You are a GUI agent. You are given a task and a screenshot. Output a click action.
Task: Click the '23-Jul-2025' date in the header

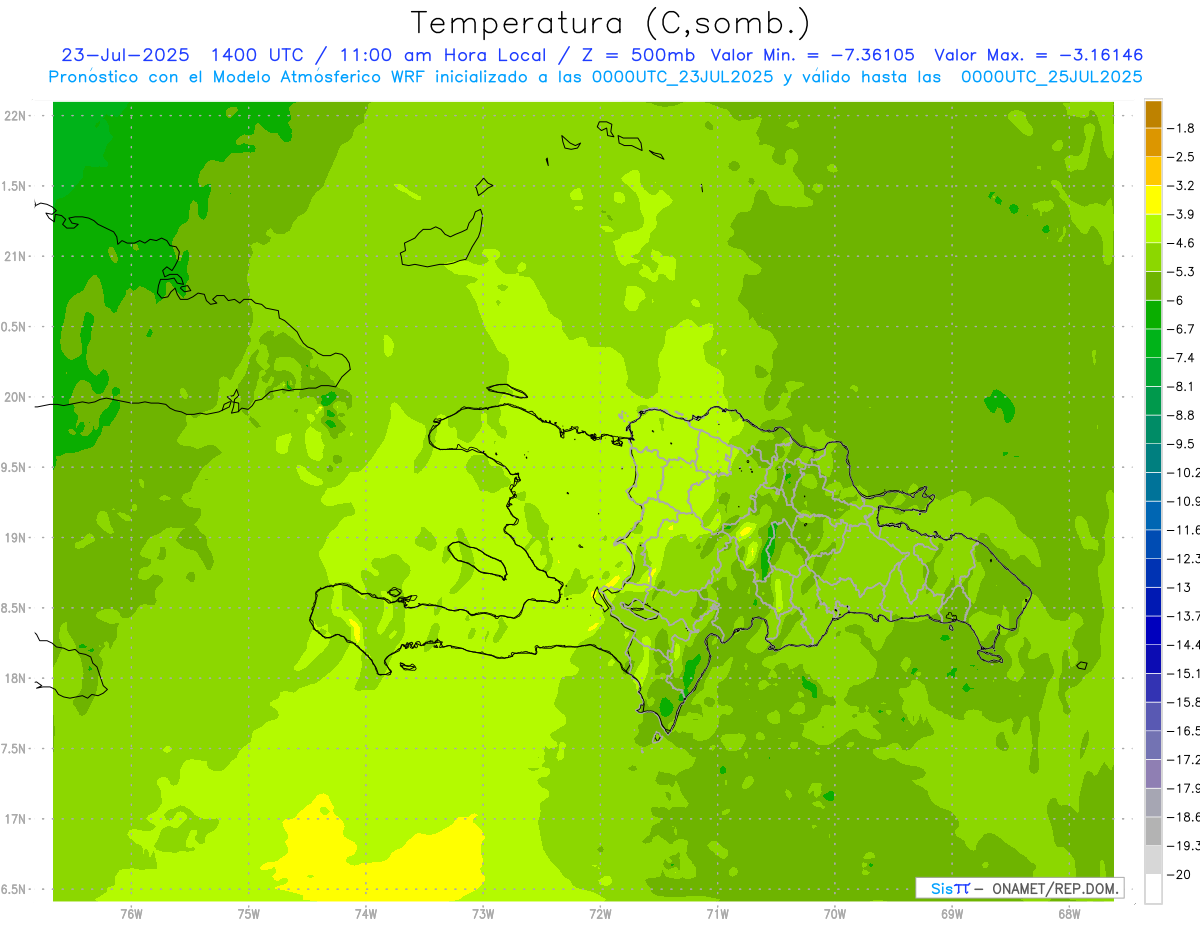click(127, 55)
